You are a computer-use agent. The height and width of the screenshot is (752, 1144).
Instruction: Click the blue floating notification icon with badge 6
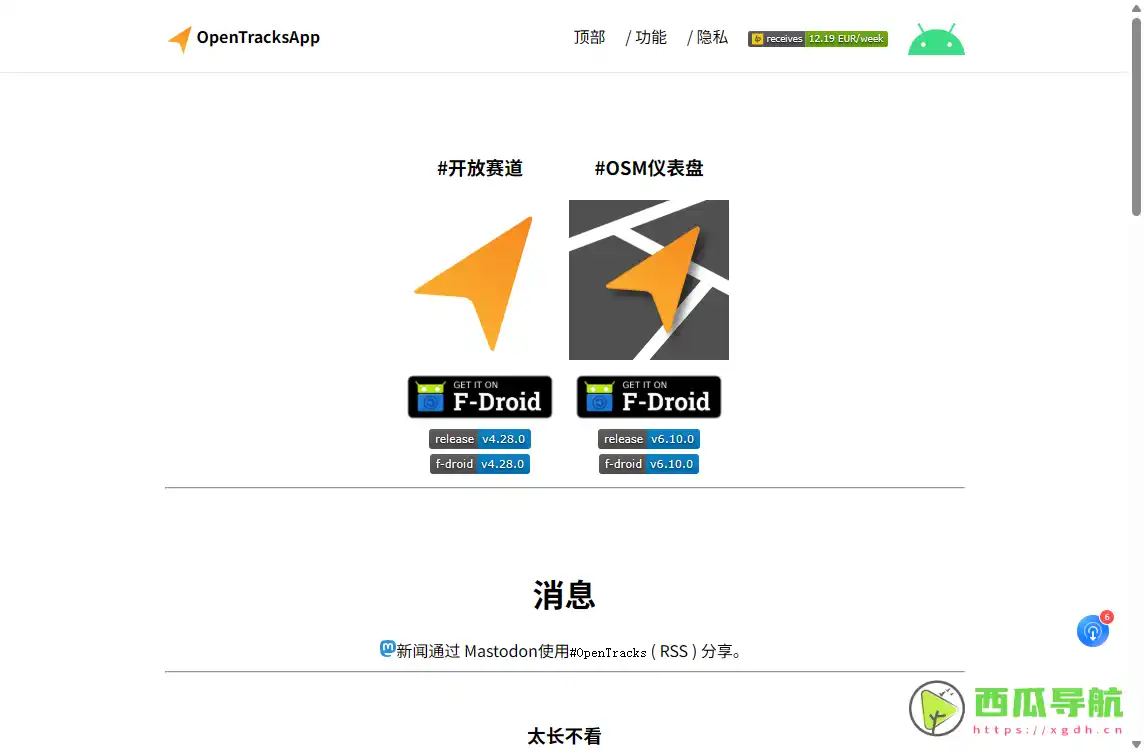(1093, 630)
